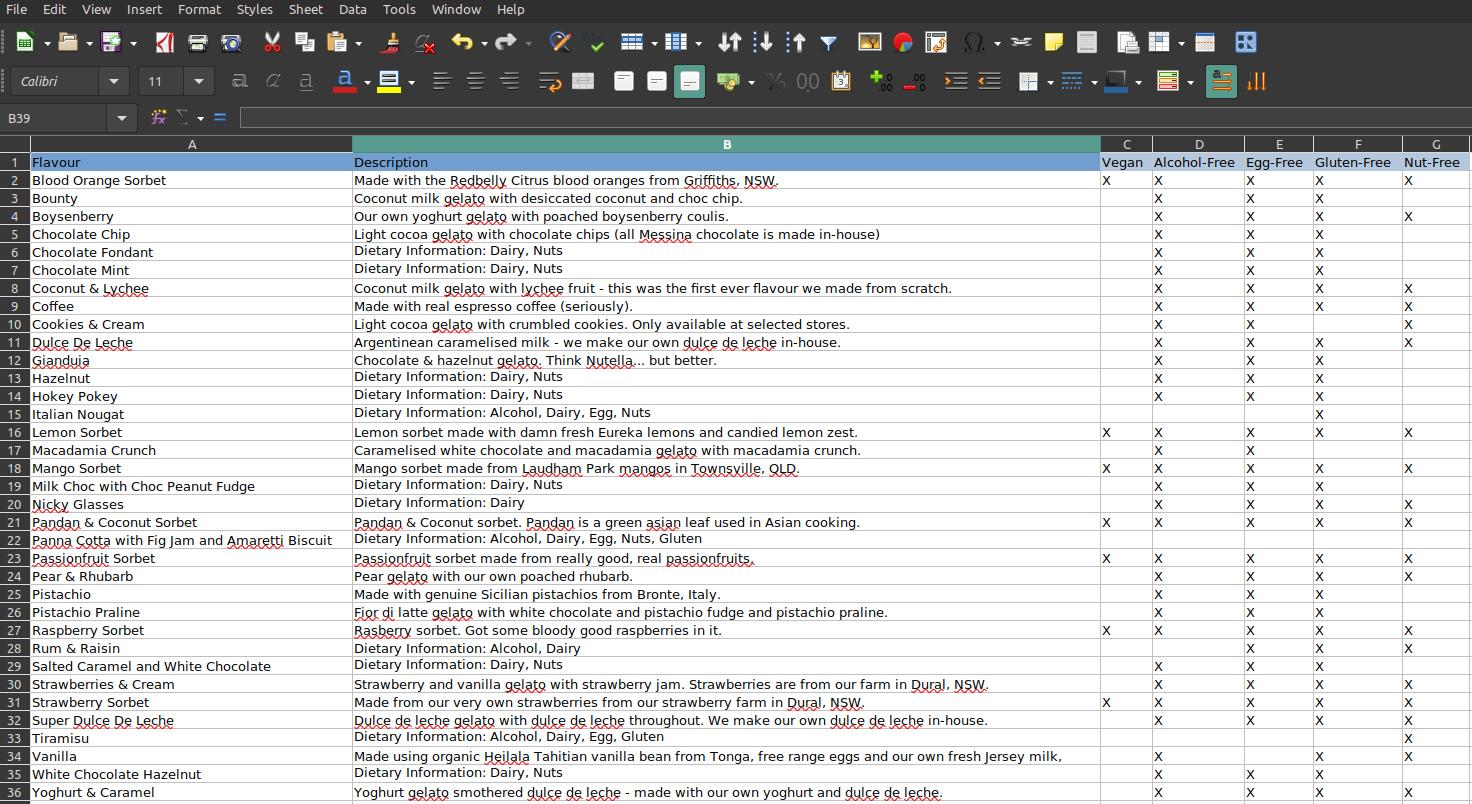Delete a decimal place

915,81
